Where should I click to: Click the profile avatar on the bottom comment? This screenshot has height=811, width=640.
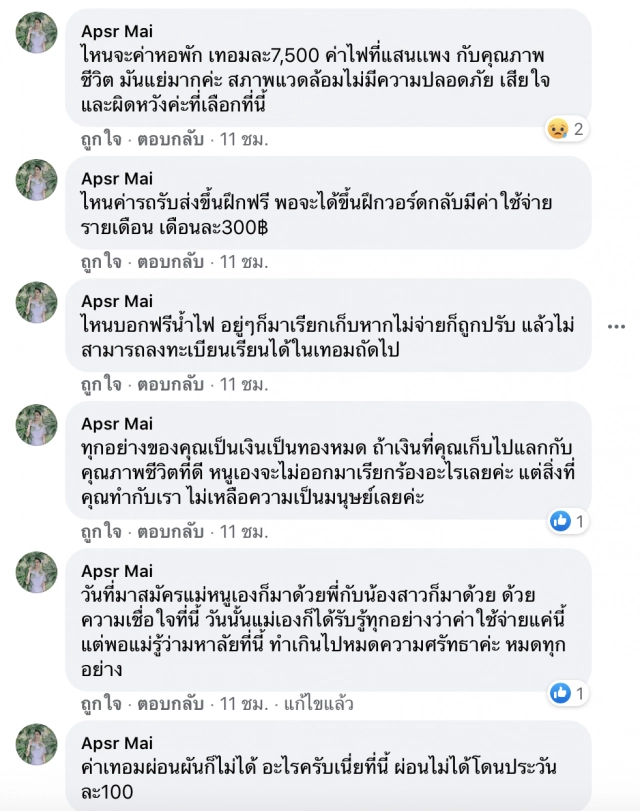point(39,743)
